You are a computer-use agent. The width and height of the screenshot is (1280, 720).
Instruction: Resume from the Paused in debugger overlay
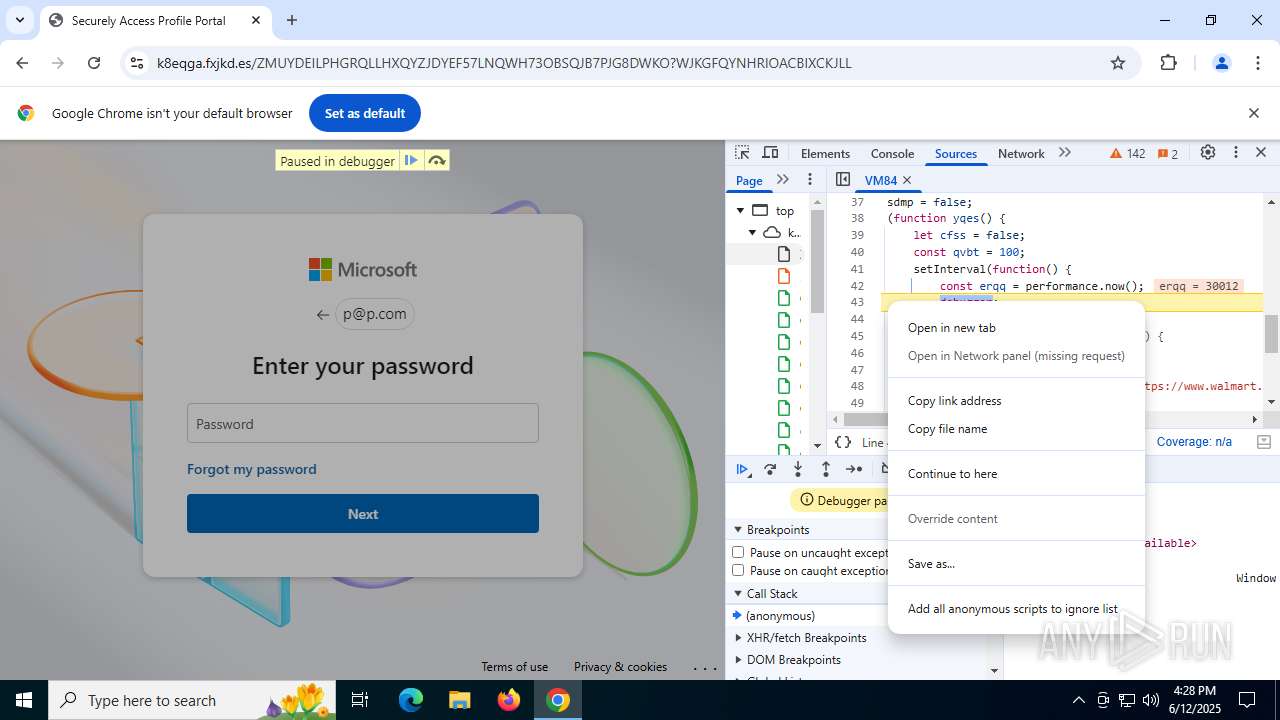pos(411,161)
